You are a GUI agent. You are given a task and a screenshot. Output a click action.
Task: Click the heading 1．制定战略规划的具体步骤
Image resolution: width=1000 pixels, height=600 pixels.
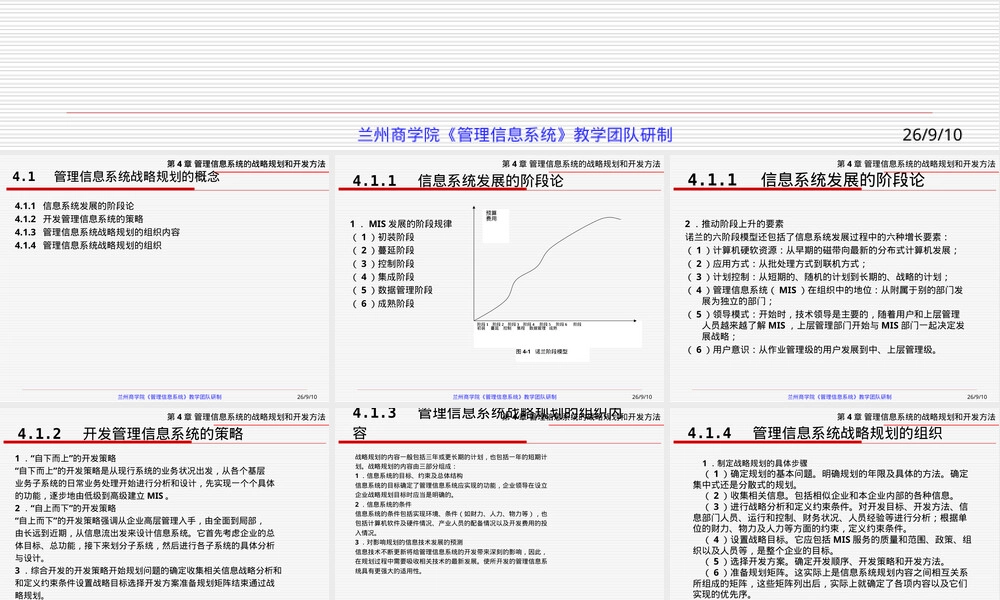[755, 463]
